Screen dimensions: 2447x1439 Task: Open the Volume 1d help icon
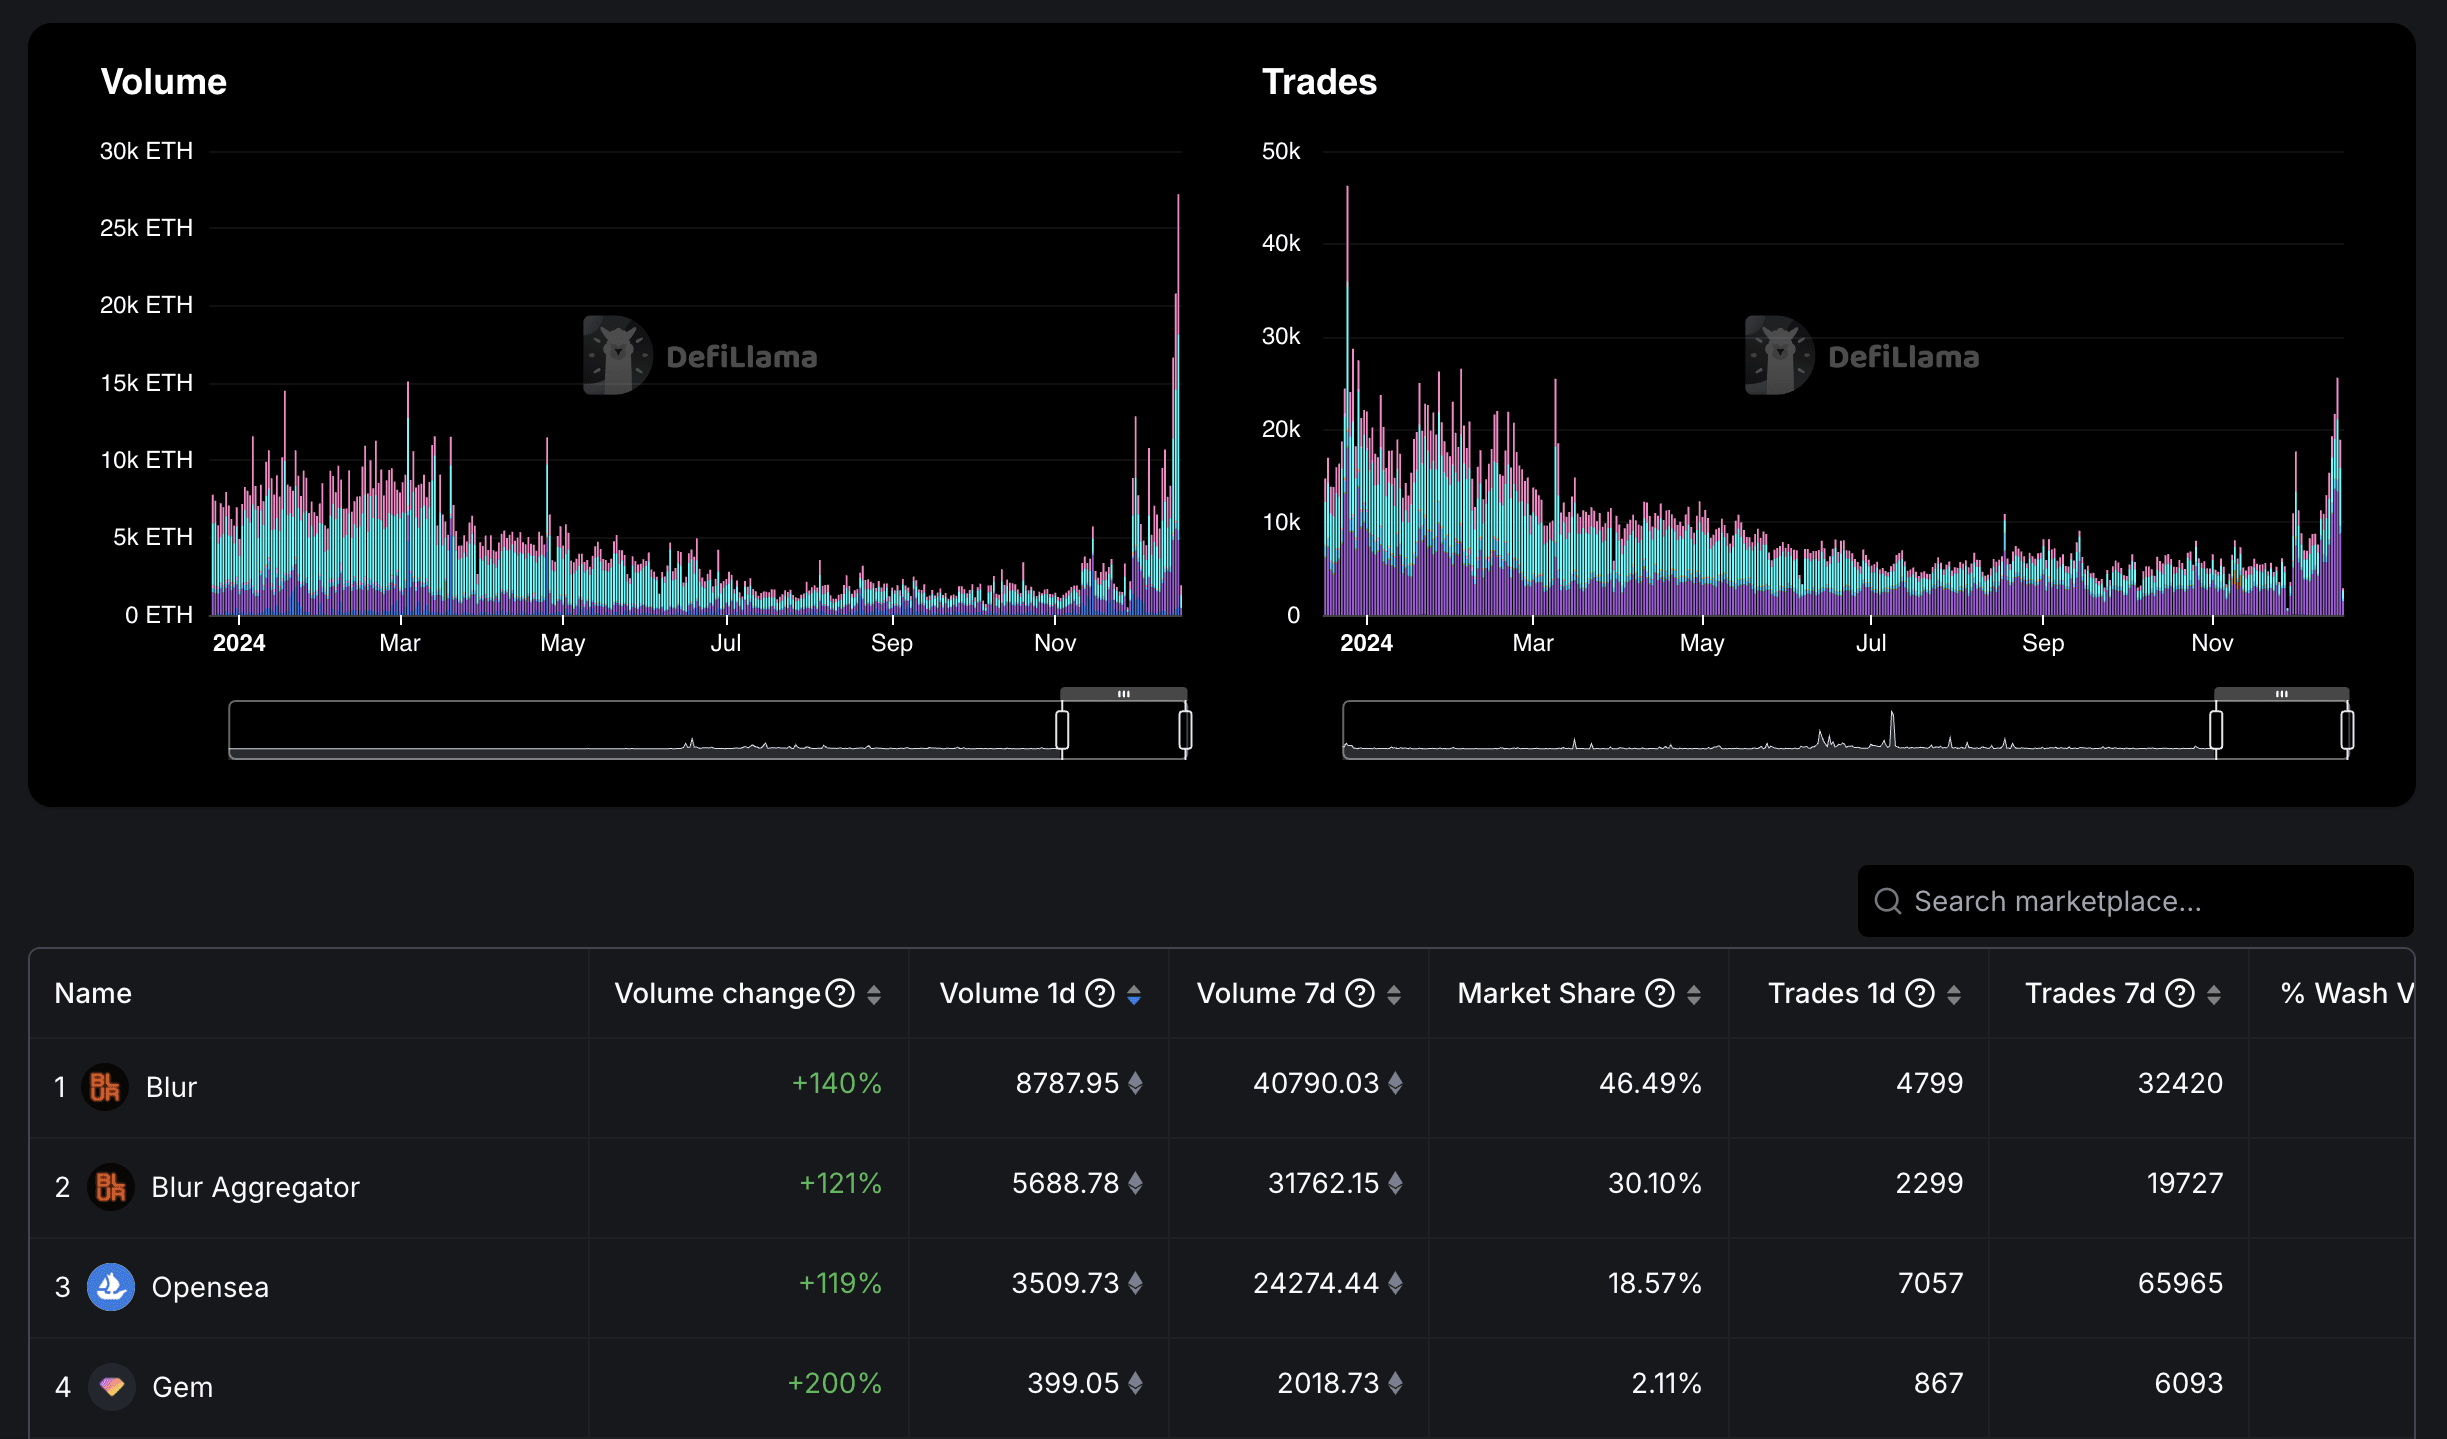tap(1100, 993)
